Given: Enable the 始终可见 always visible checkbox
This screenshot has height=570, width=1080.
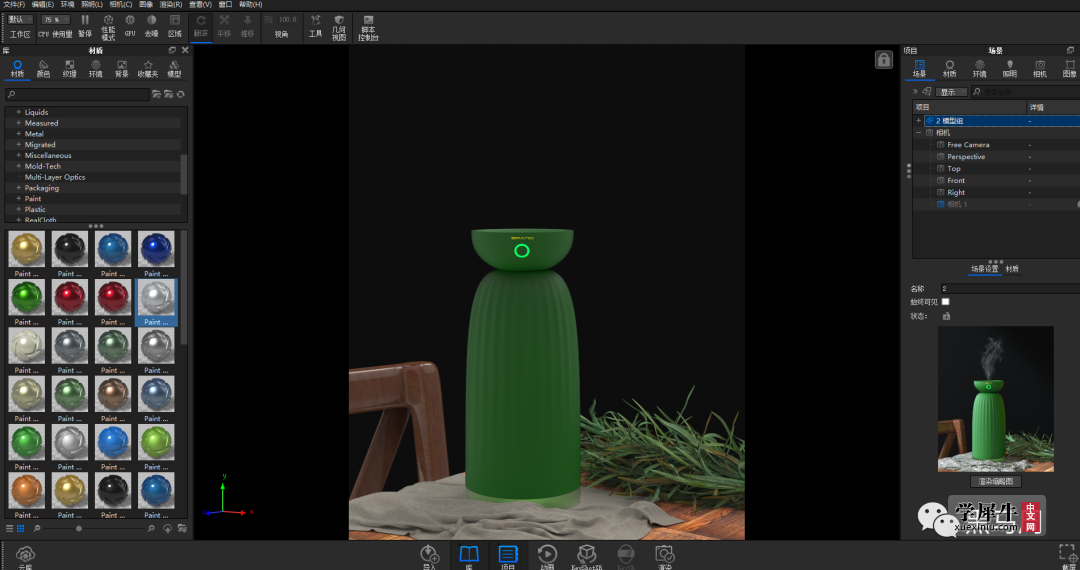Looking at the screenshot, I should coord(946,302).
